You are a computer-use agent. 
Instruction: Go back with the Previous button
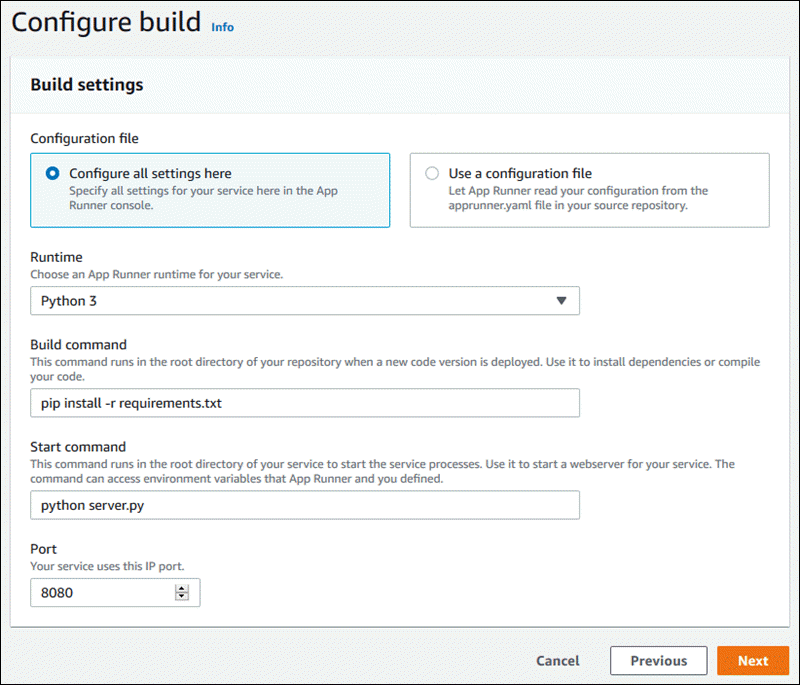tap(658, 661)
